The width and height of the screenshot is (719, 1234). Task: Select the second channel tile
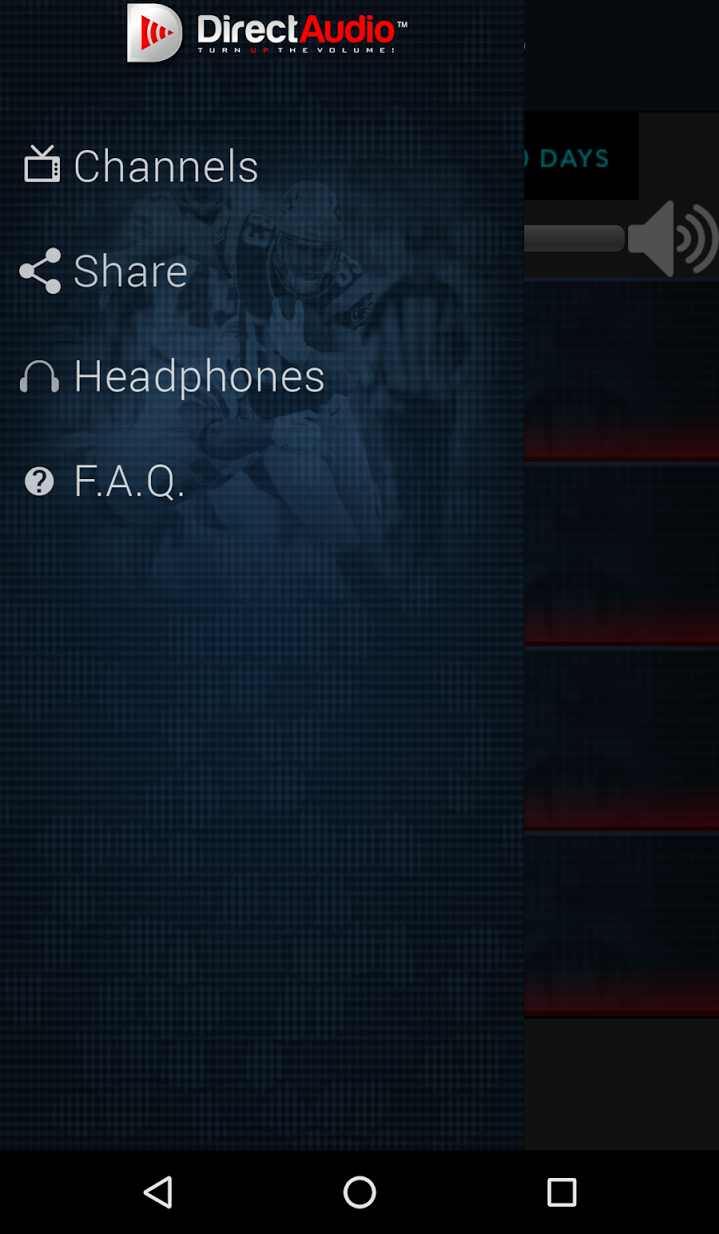coord(621,555)
